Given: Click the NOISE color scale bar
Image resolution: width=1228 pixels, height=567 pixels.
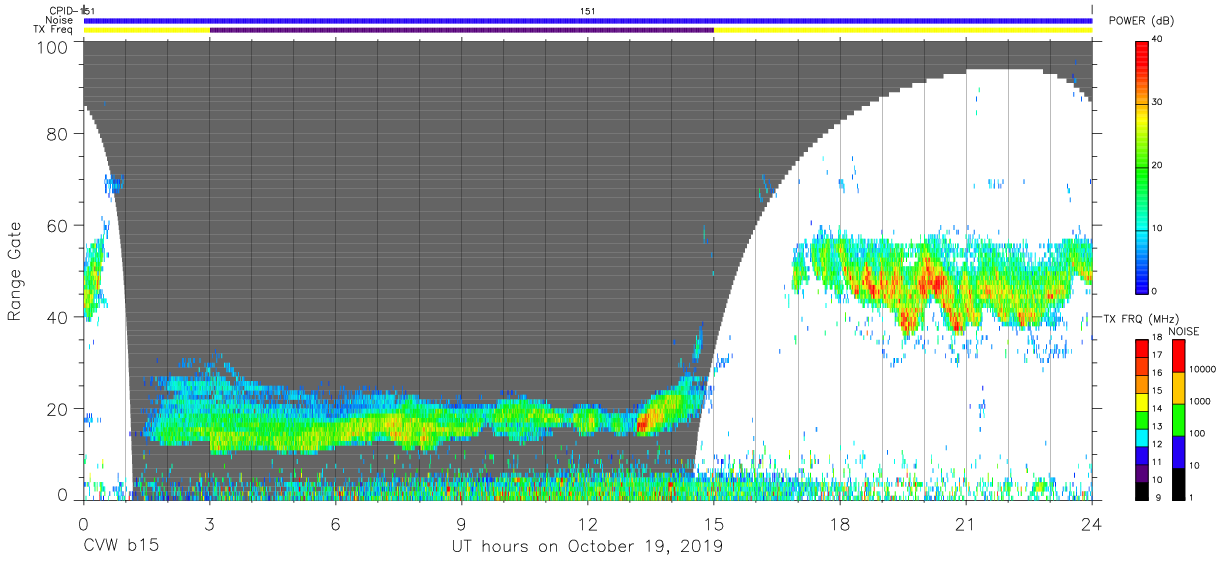Looking at the screenshot, I should click(1180, 419).
